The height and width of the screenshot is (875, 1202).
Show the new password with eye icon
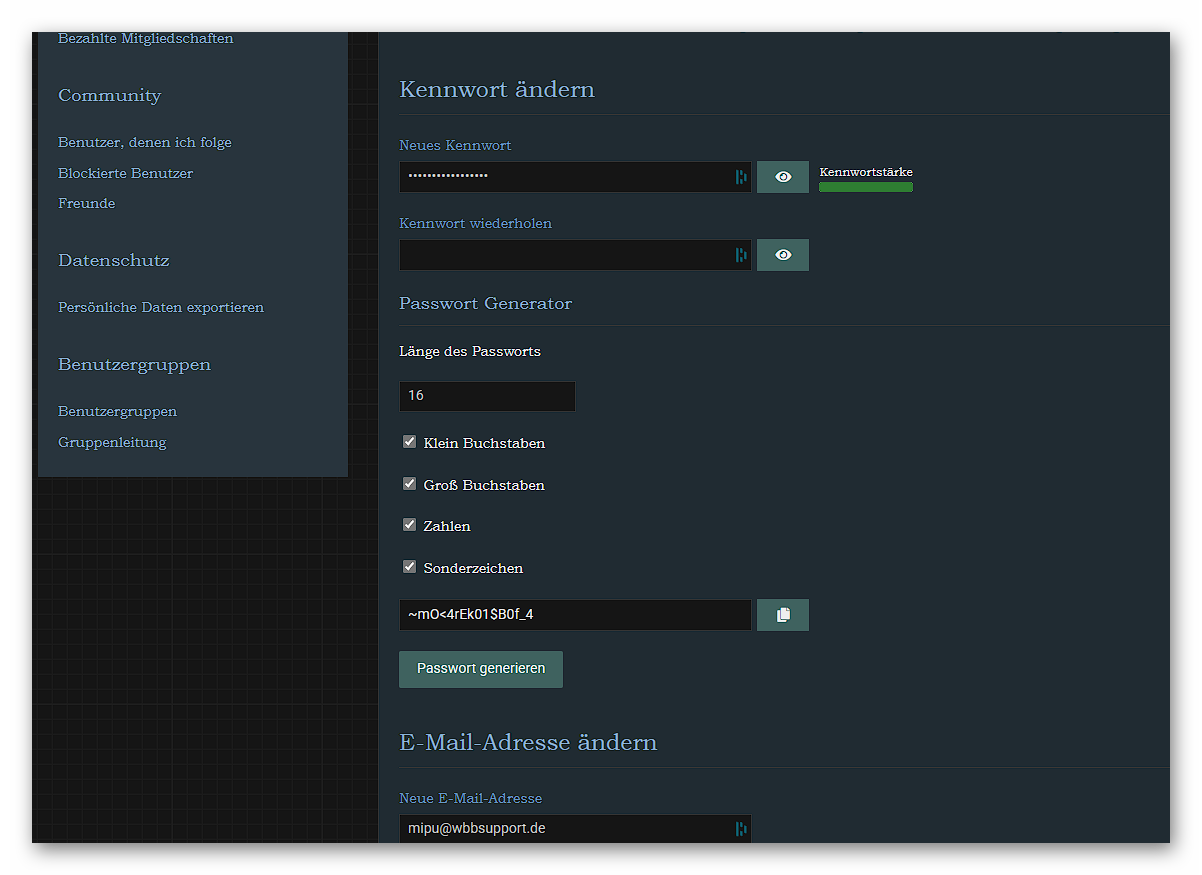click(783, 177)
